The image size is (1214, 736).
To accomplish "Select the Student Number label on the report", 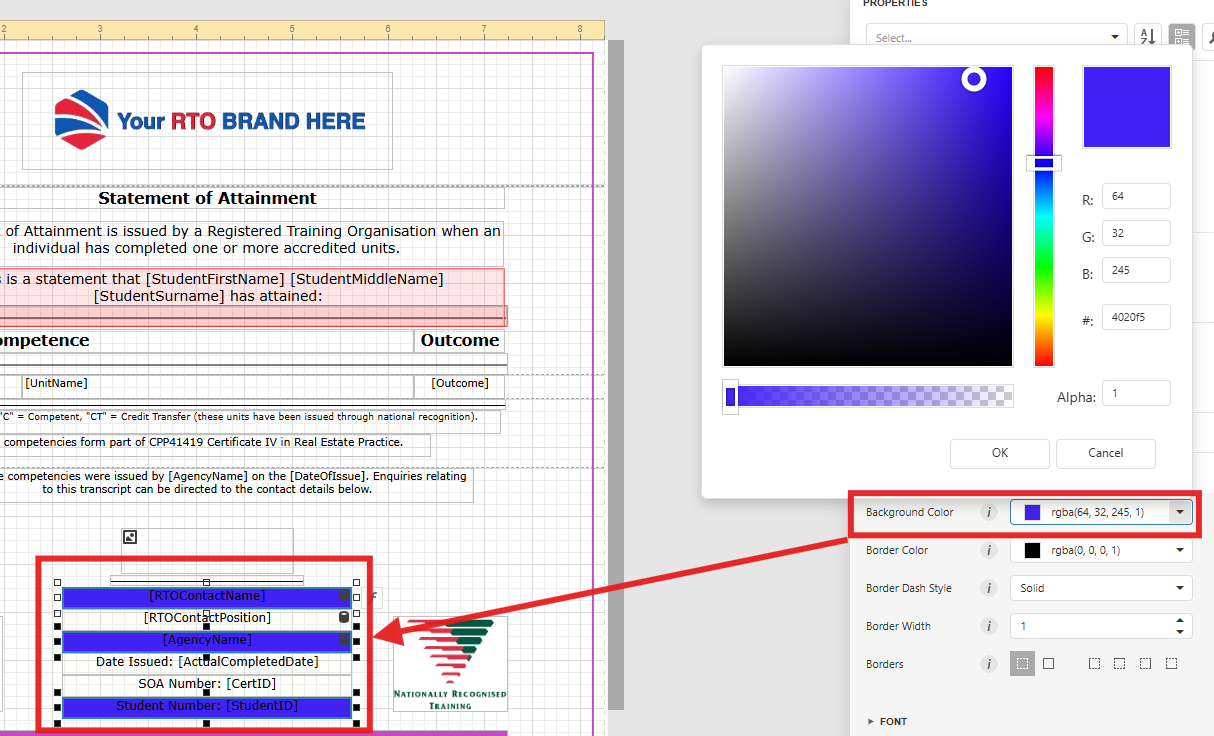I will click(x=207, y=706).
